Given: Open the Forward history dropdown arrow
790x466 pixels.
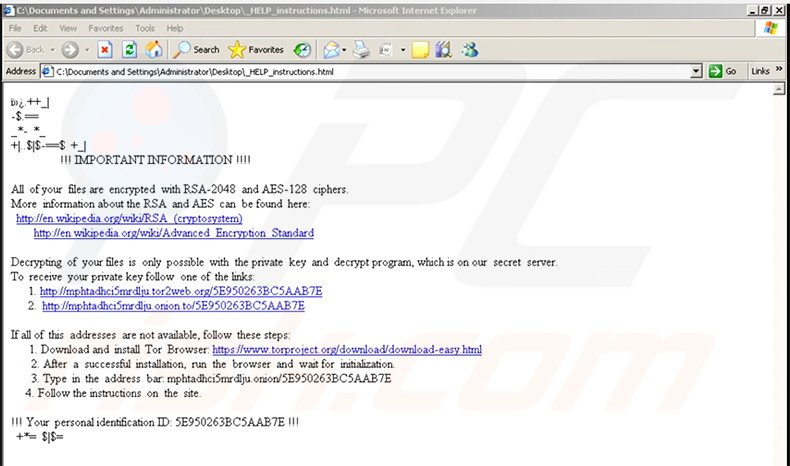Looking at the screenshot, I should [87, 50].
